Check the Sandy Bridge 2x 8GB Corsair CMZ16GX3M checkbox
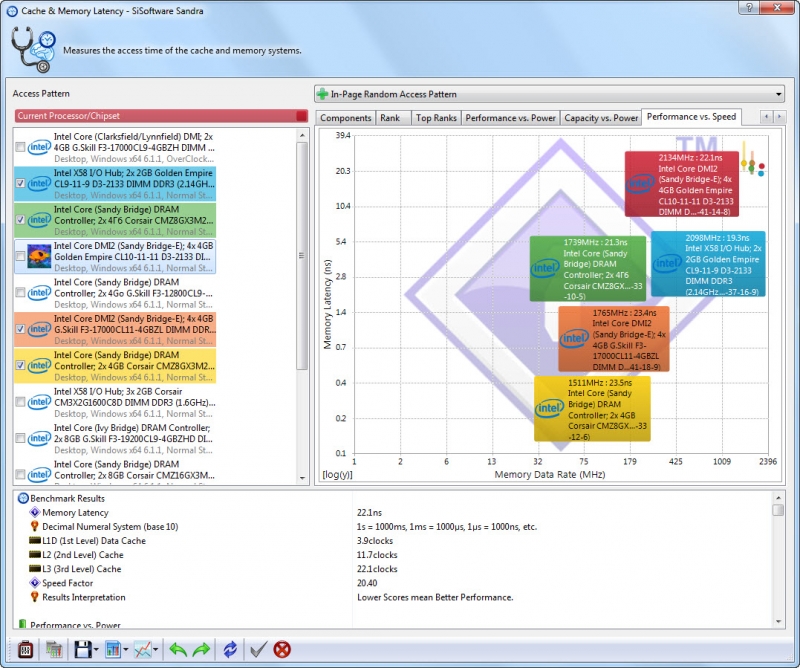800x668 pixels. 20,475
